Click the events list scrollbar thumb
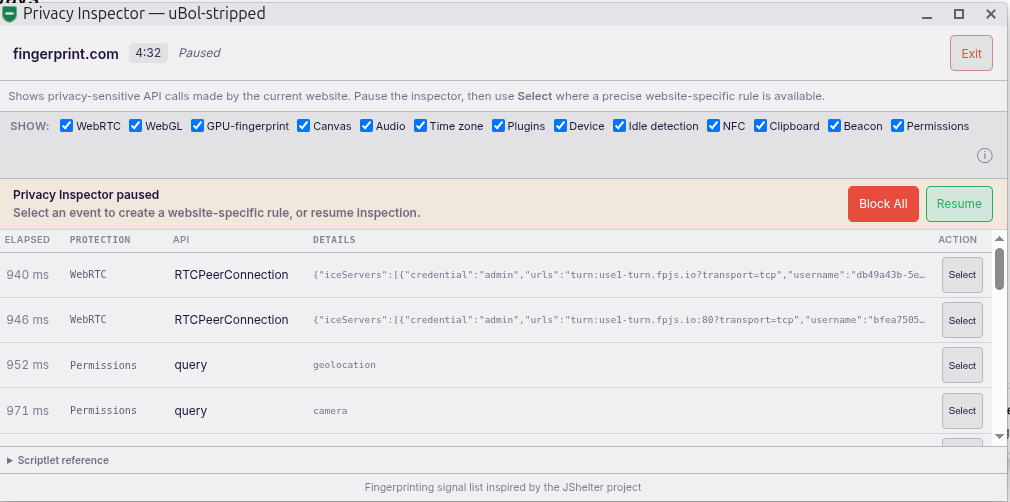 pos(999,269)
